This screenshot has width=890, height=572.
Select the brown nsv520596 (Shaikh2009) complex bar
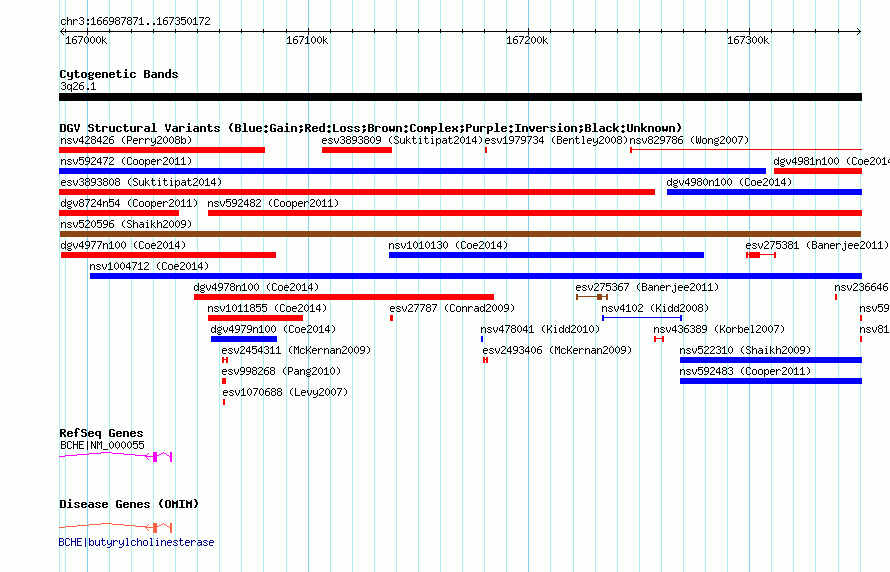(460, 234)
